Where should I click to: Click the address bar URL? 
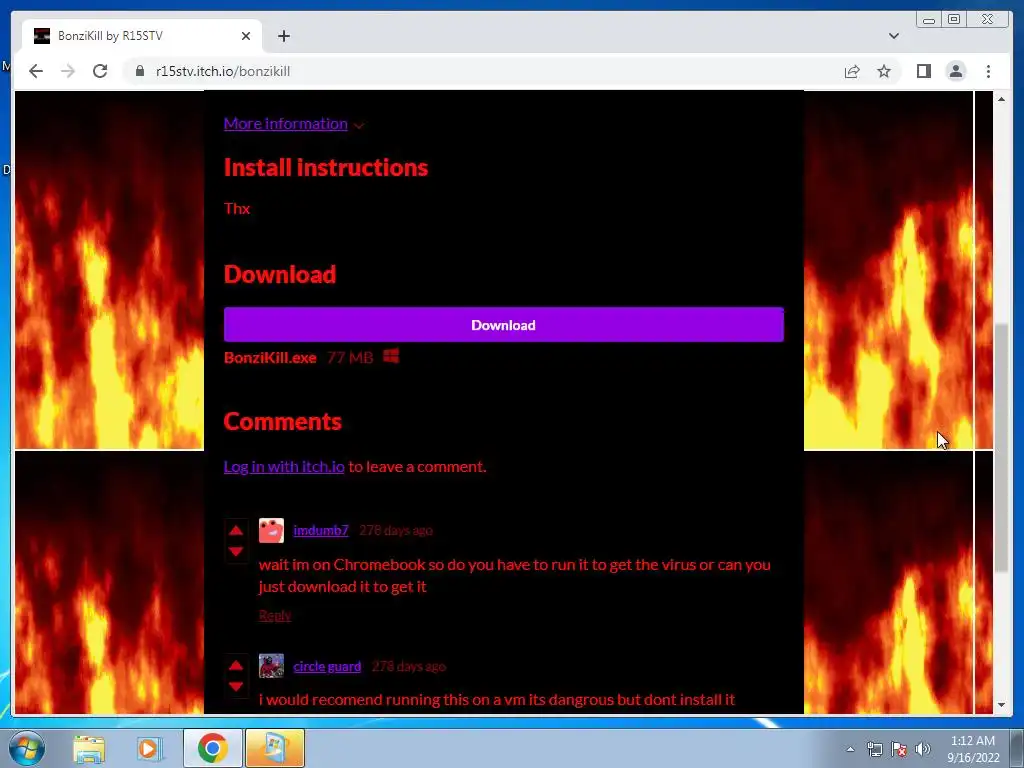[223, 71]
